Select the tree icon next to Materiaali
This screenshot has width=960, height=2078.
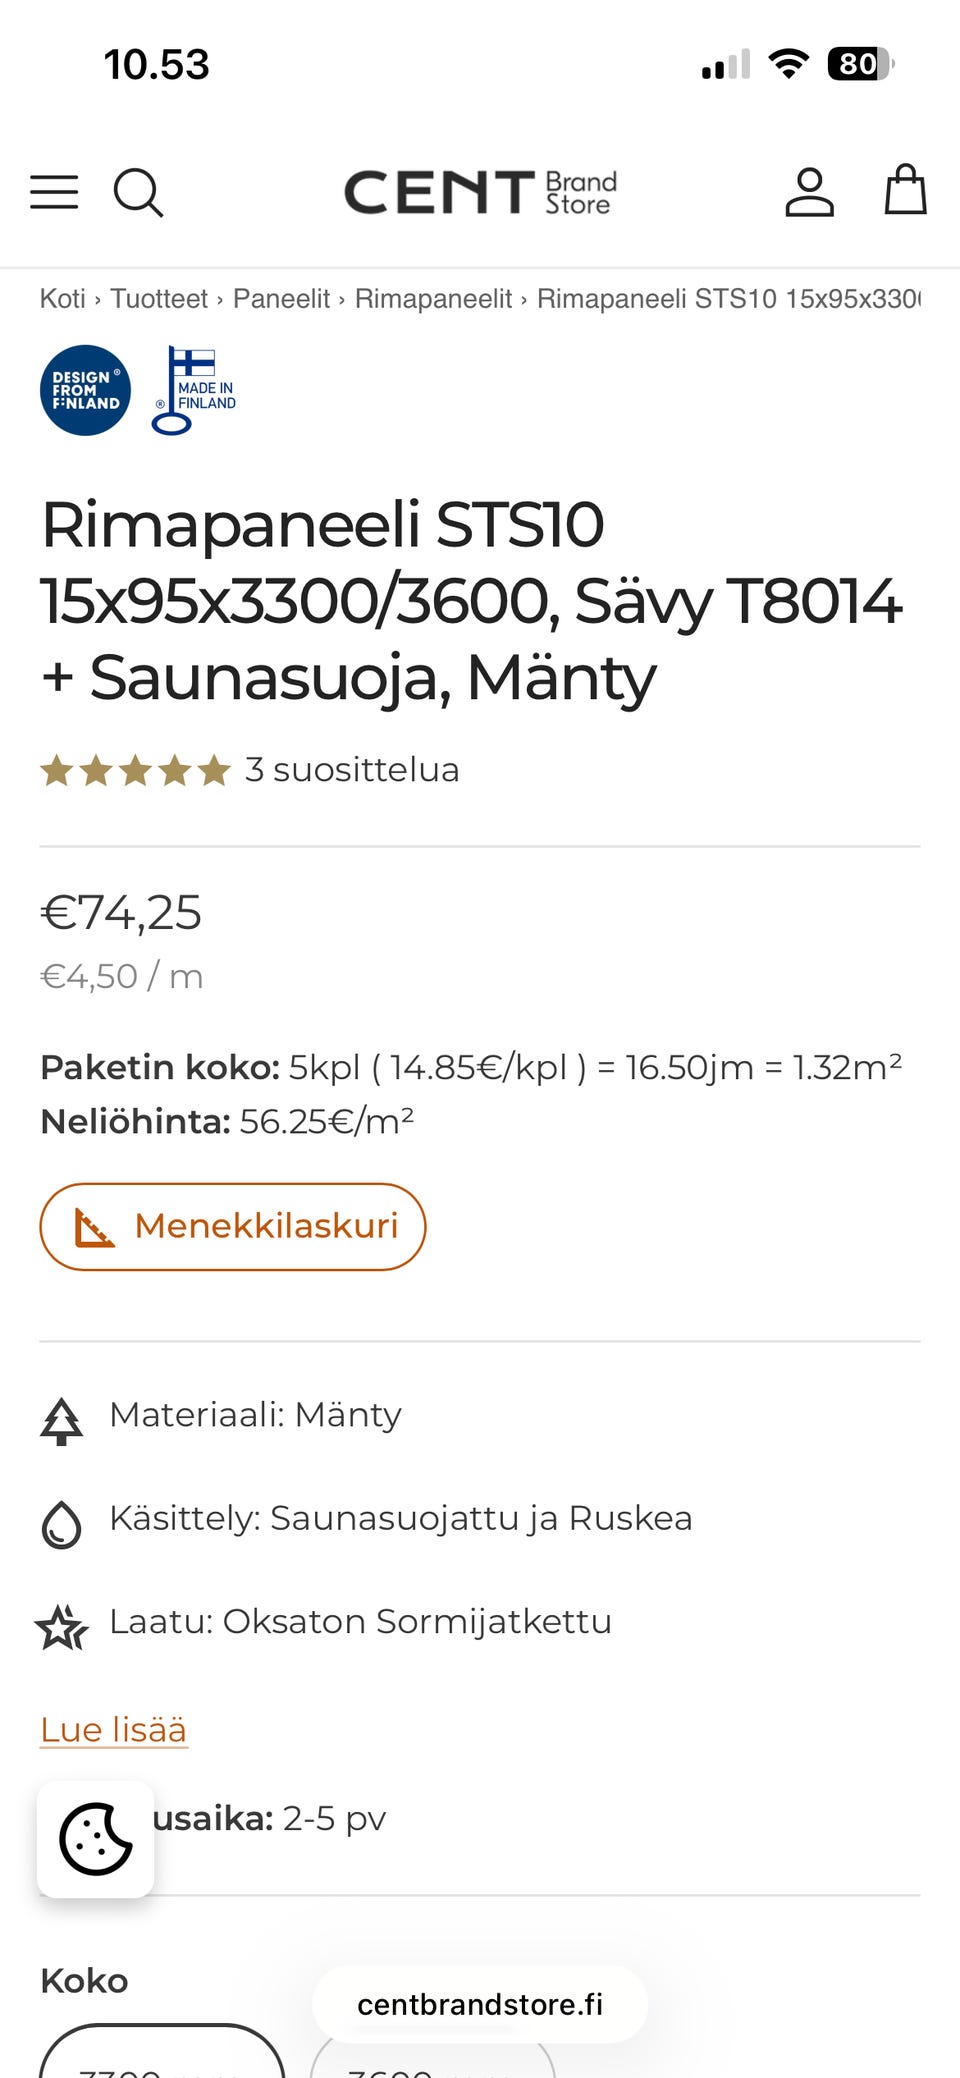tap(61, 1415)
